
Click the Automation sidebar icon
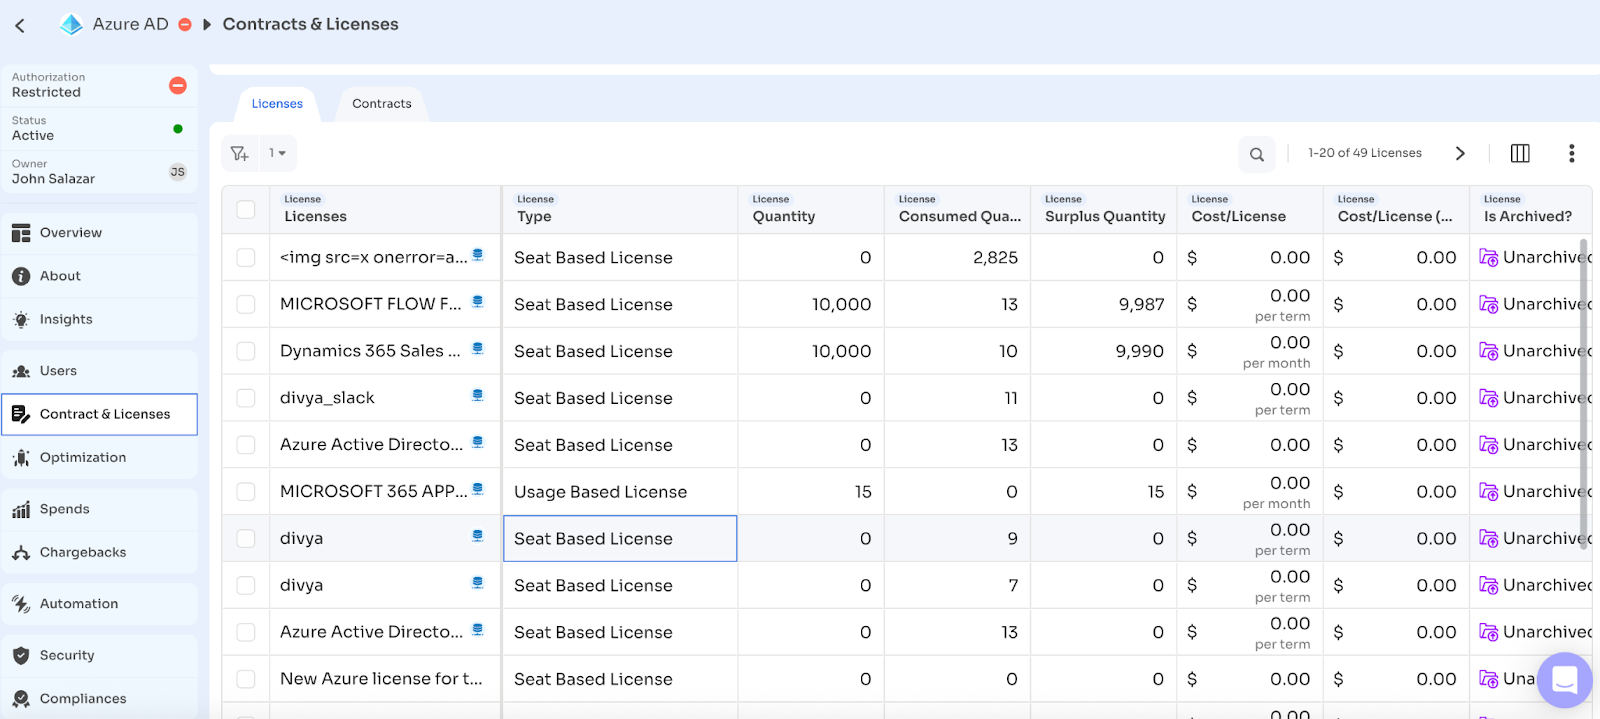point(21,604)
